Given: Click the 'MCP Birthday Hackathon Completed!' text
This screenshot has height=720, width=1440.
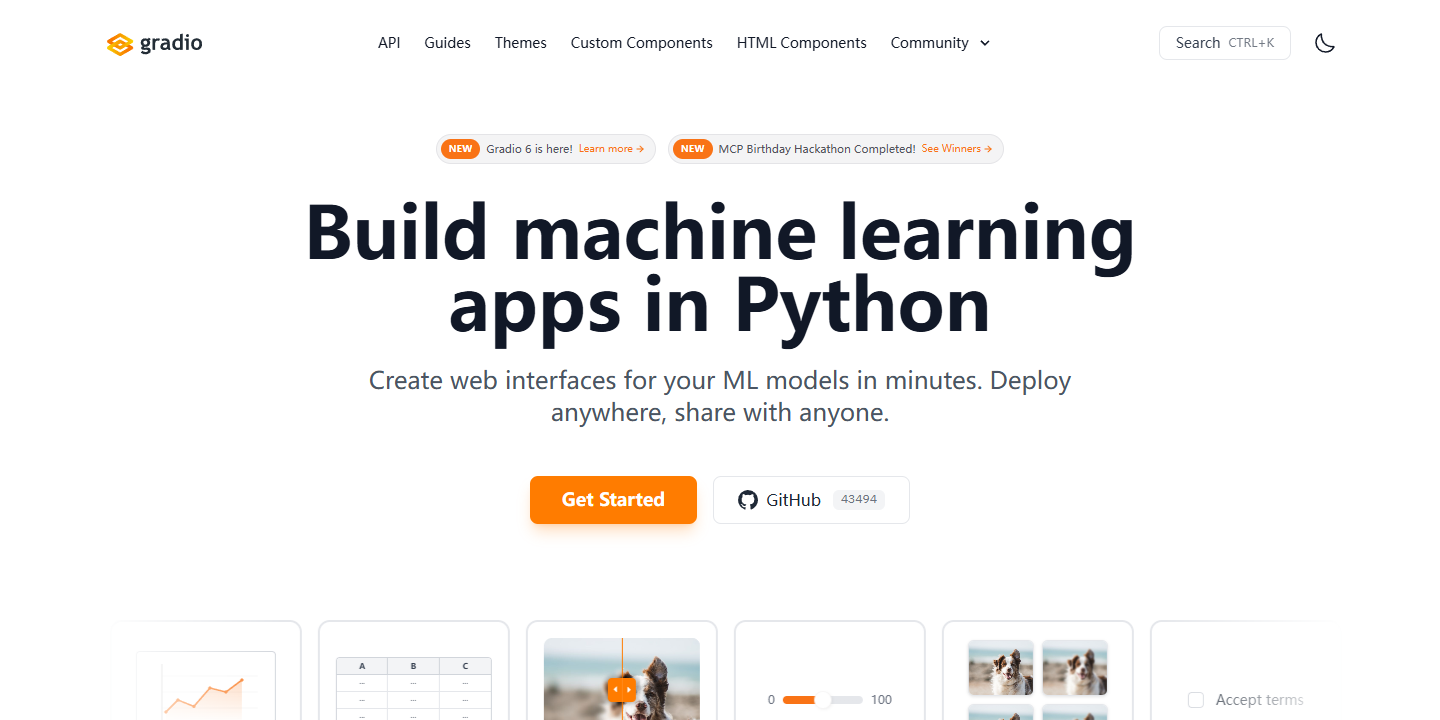Looking at the screenshot, I should tap(817, 149).
